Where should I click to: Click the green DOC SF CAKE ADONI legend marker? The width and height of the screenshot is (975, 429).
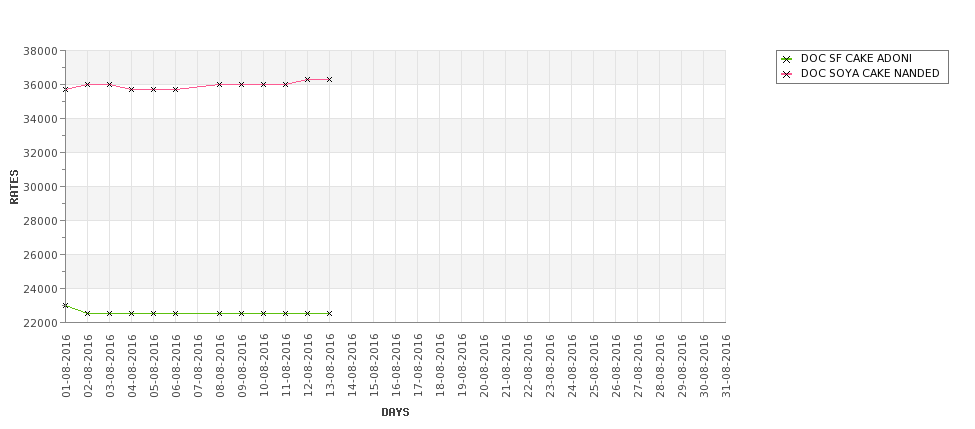(x=787, y=59)
